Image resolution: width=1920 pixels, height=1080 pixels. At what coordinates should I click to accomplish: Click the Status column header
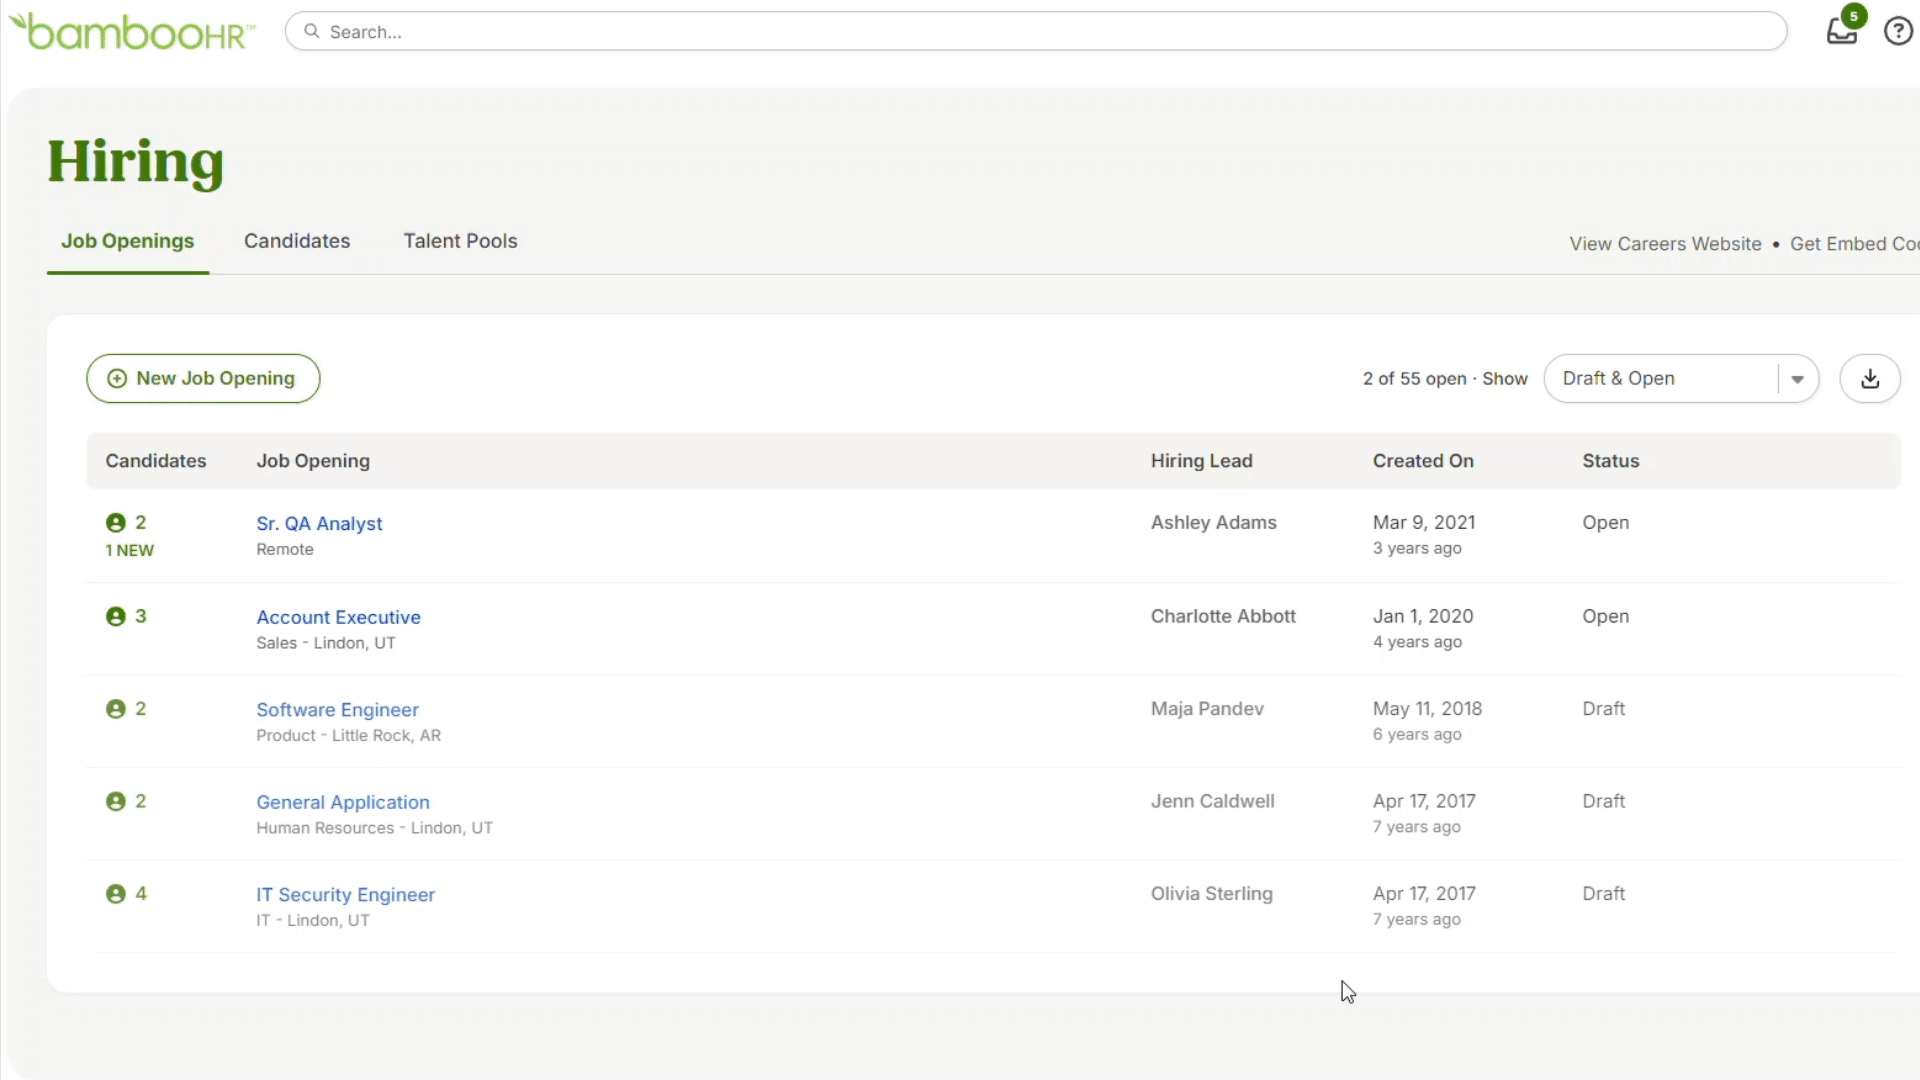click(1610, 461)
